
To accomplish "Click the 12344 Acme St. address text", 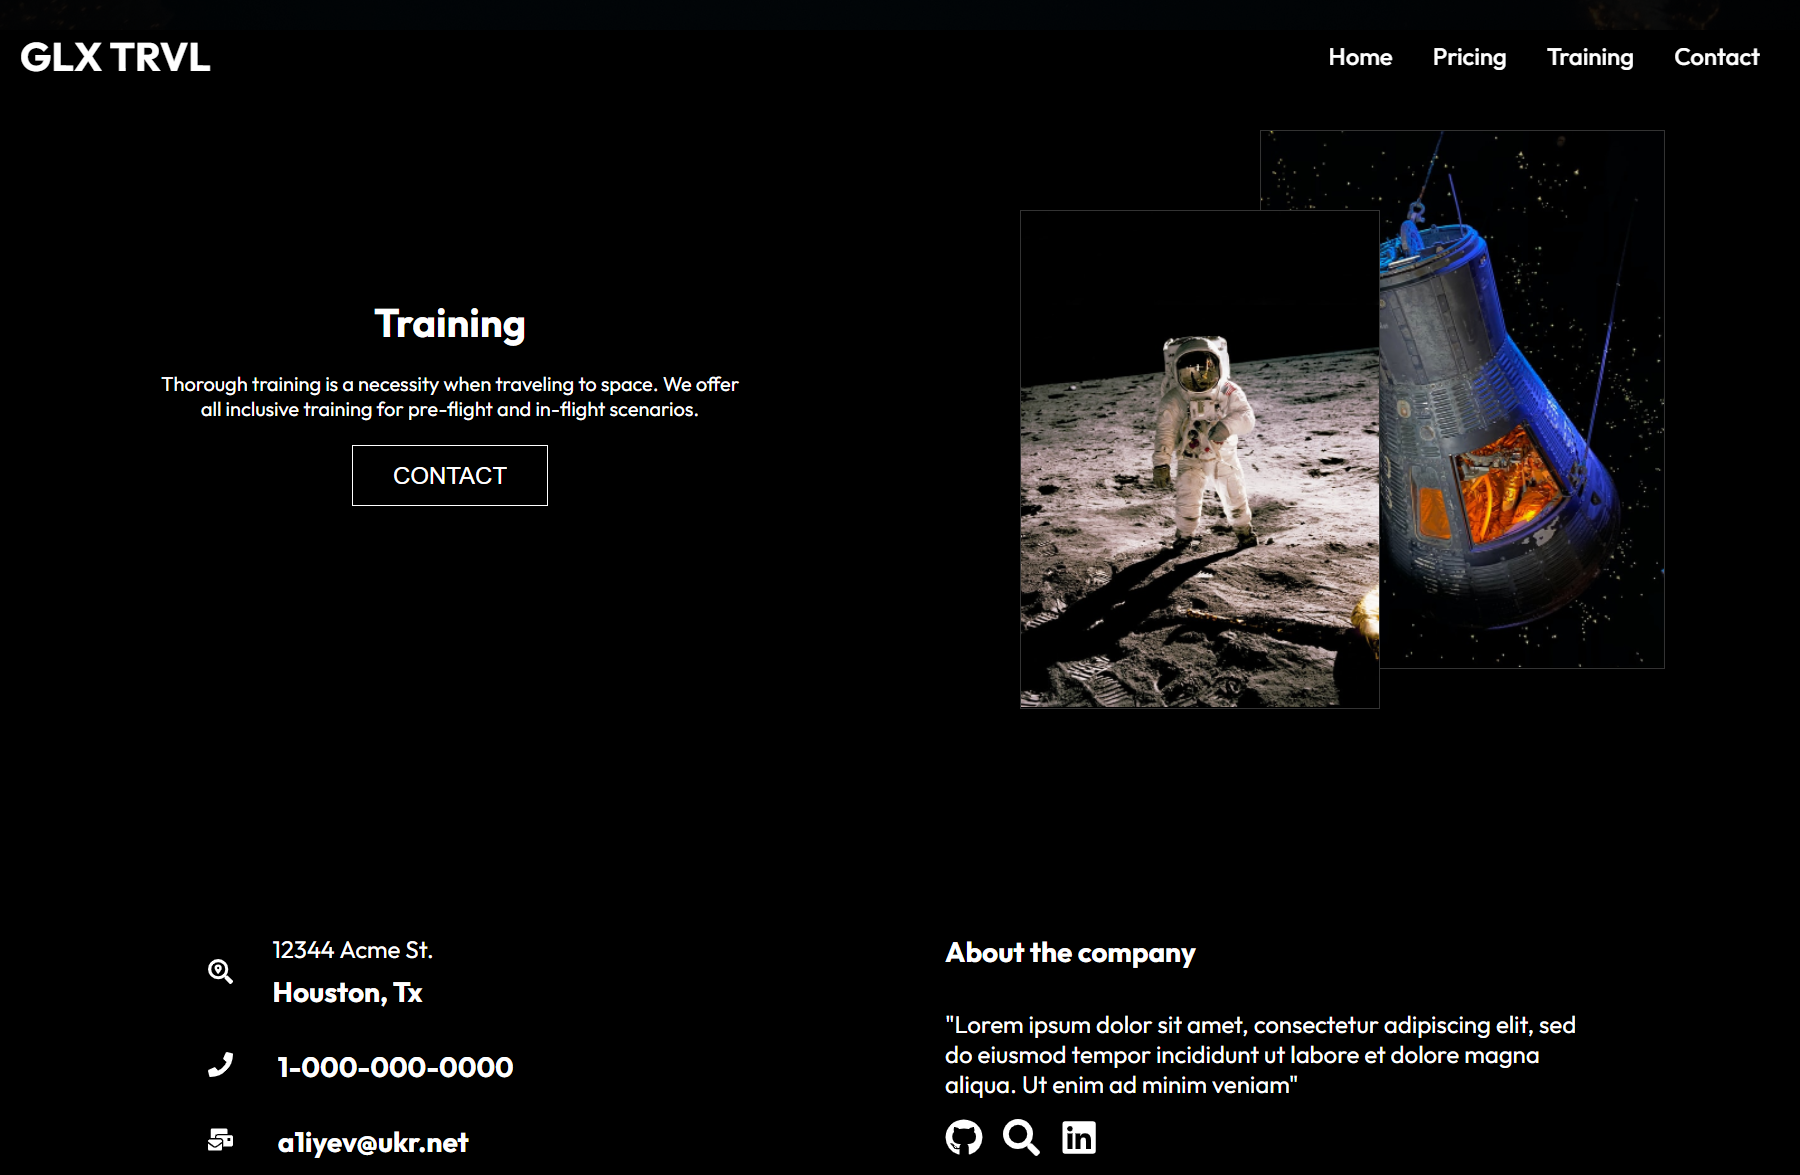I will point(352,950).
